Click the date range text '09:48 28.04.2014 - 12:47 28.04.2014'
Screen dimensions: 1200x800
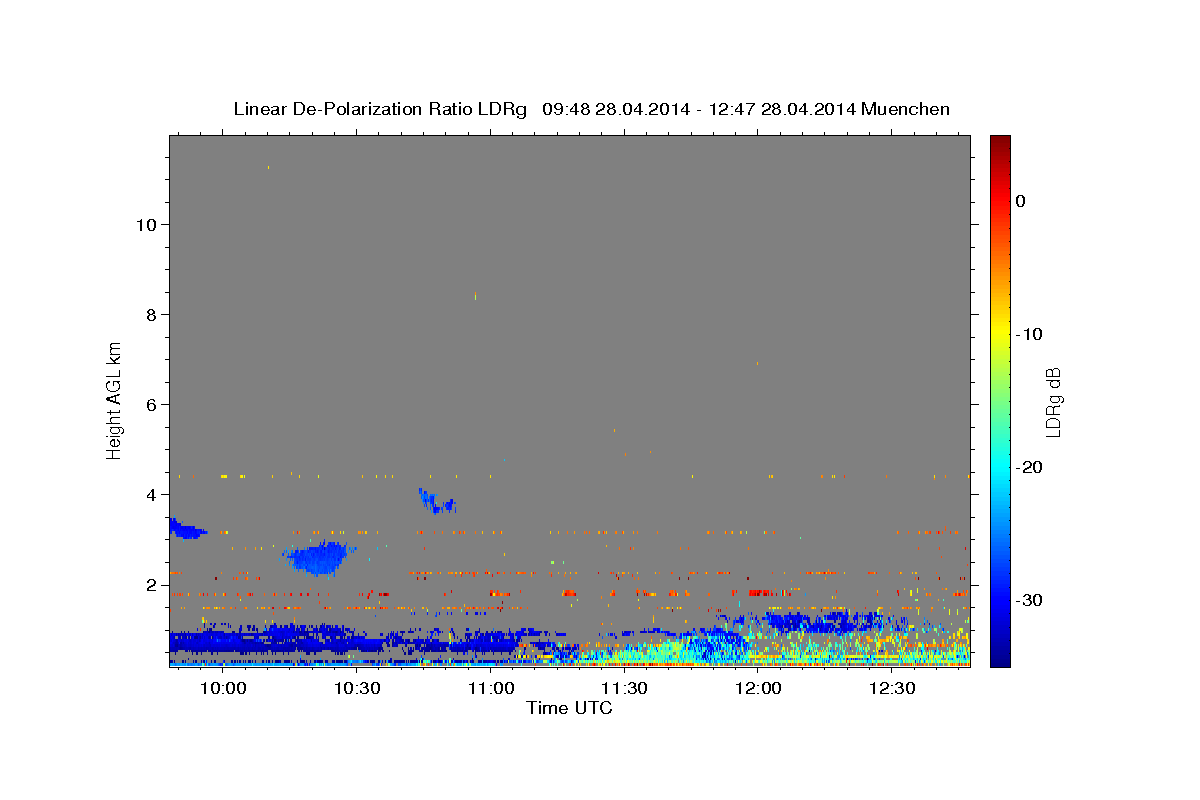(699, 109)
